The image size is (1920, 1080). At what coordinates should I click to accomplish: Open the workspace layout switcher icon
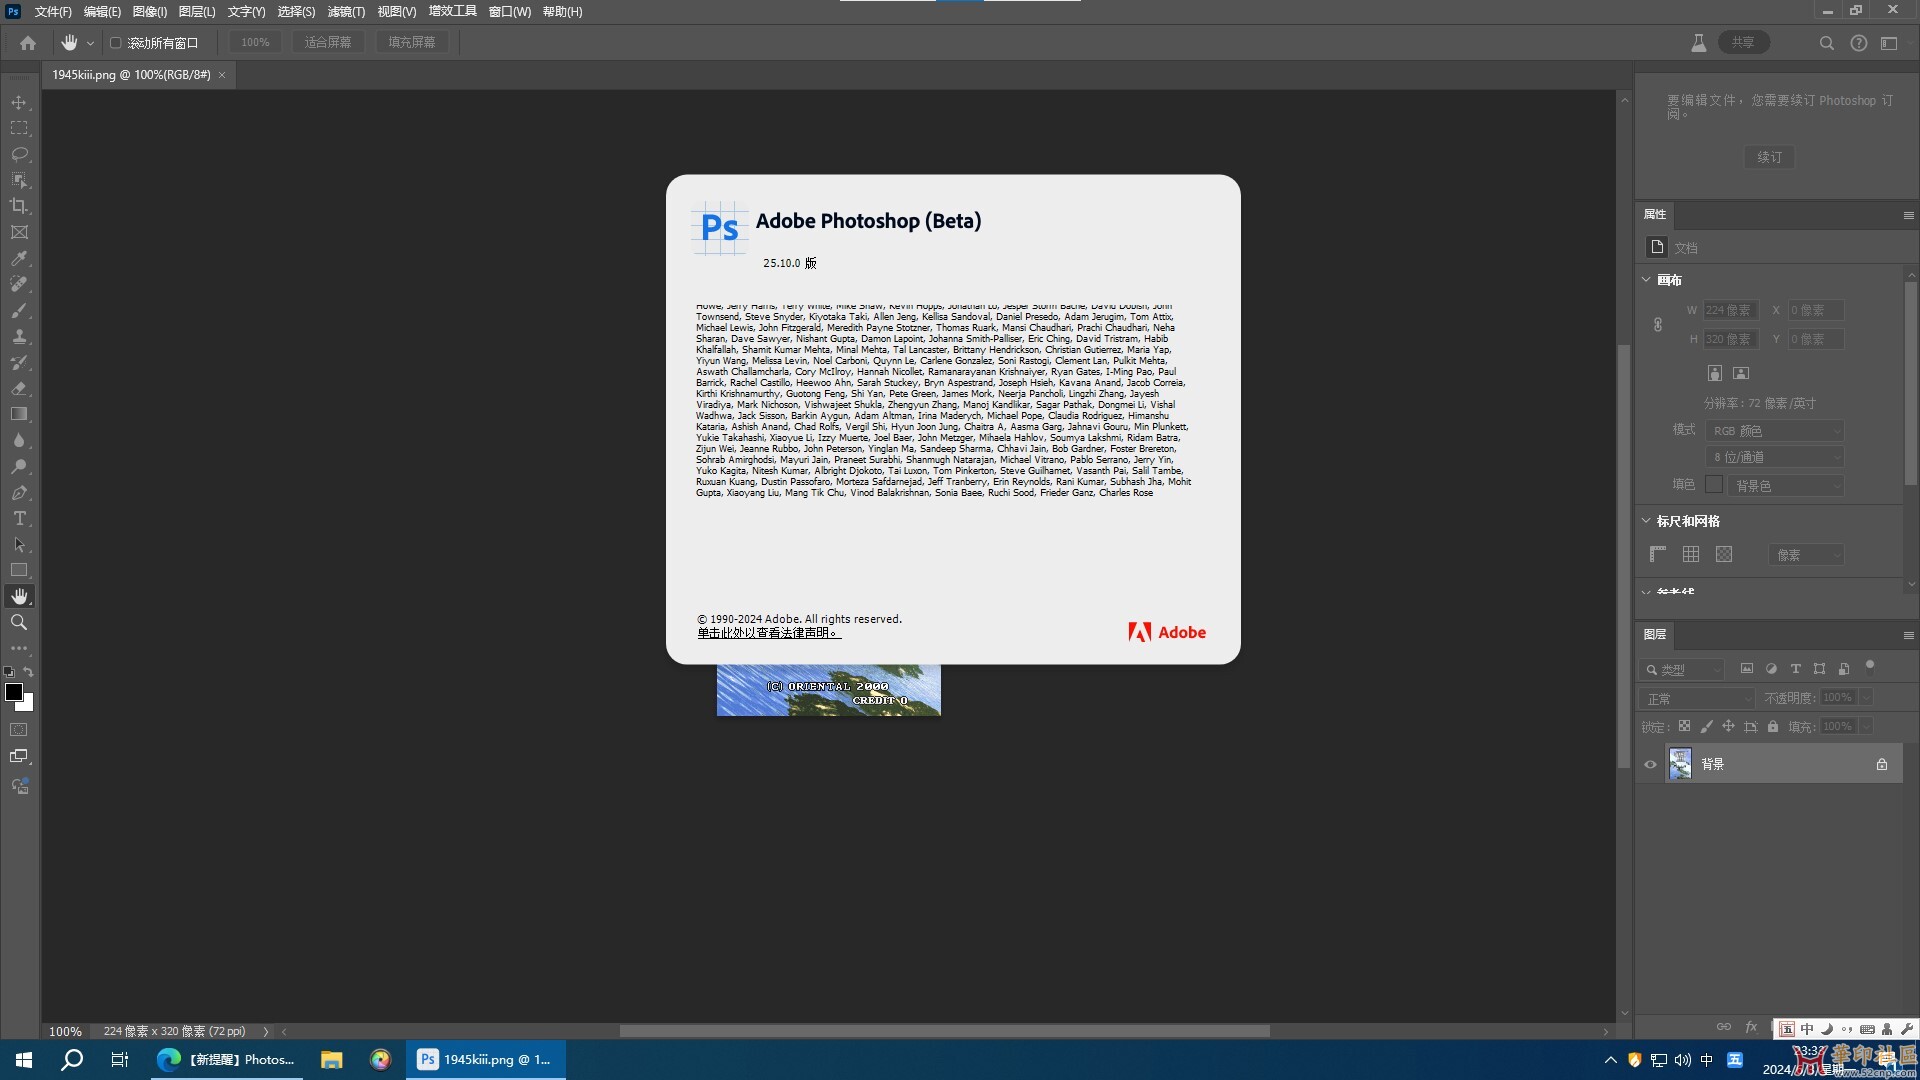pyautogui.click(x=1889, y=43)
